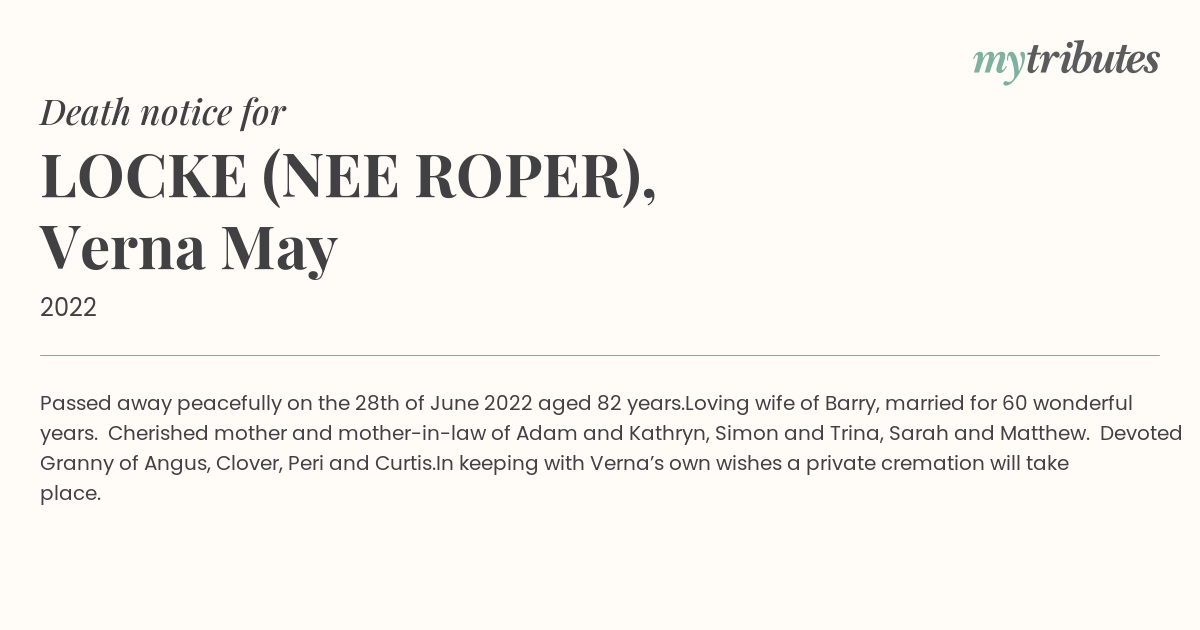Select the phrase 'married for 60 wonderful'
This screenshot has width=1200, height=630.
[1003, 404]
